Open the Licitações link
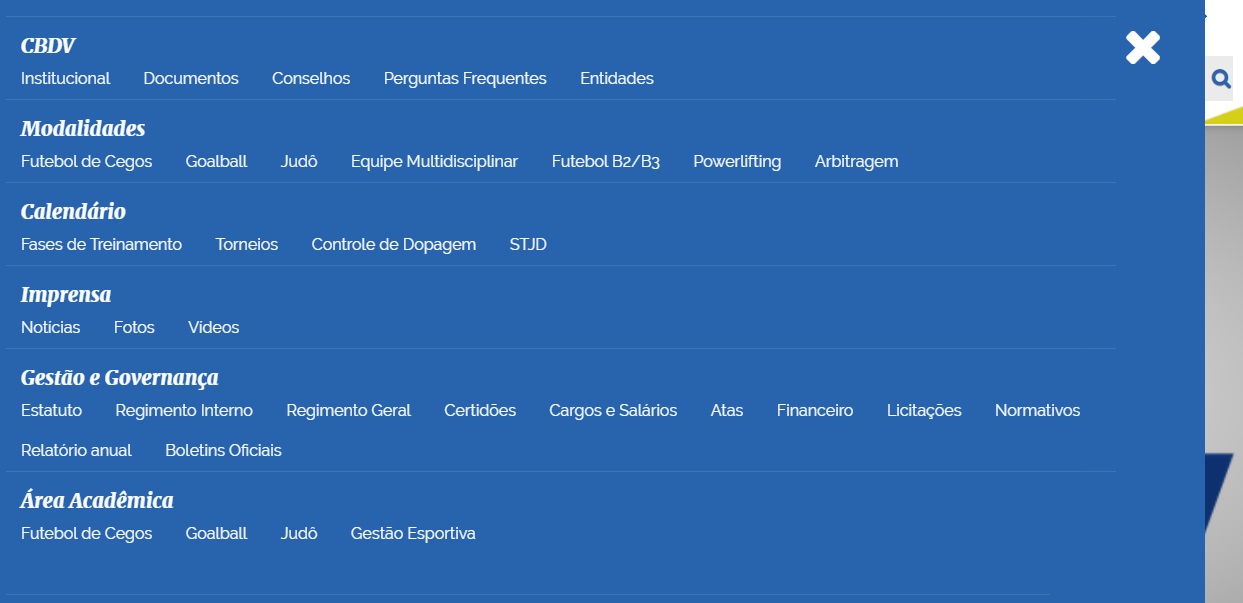1243x603 pixels. coord(924,410)
